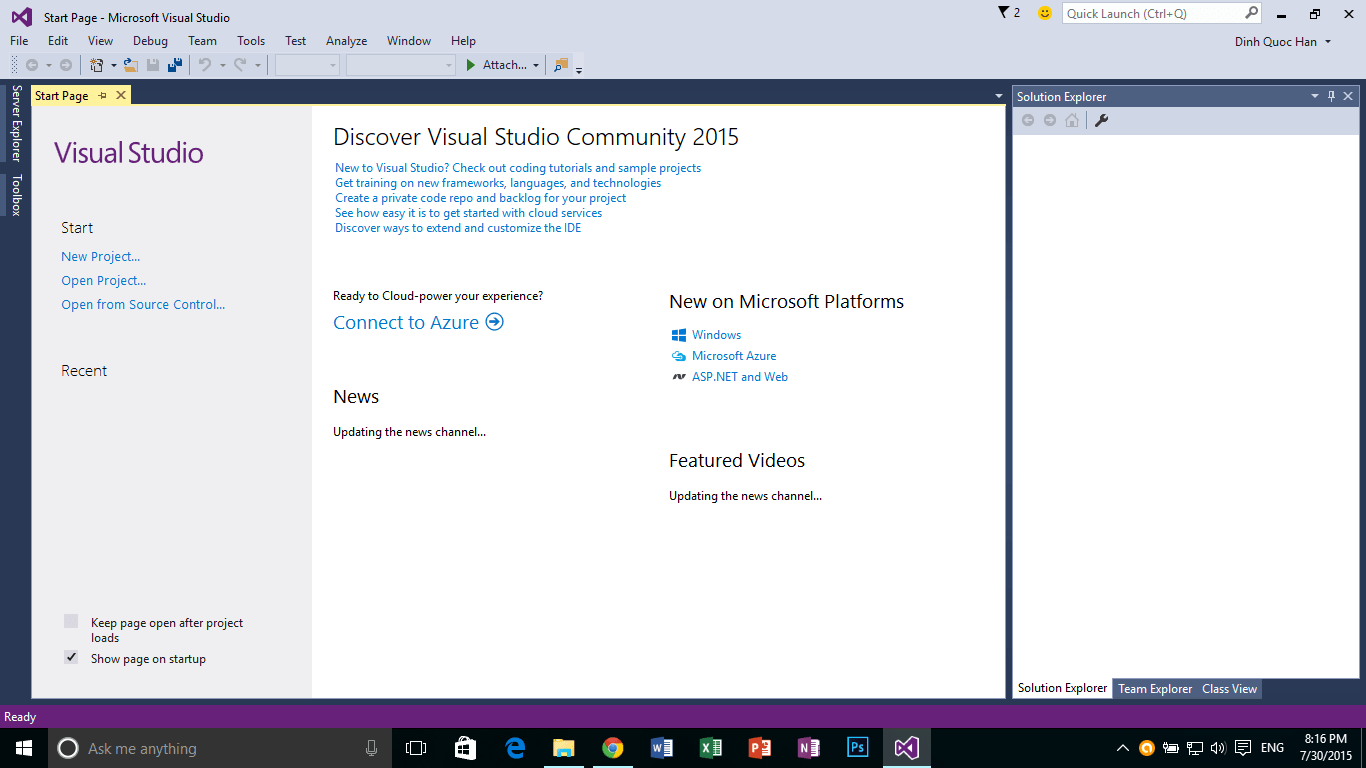The image size is (1366, 768).
Task: Click the Save All toolbar icon
Action: pyautogui.click(x=175, y=65)
